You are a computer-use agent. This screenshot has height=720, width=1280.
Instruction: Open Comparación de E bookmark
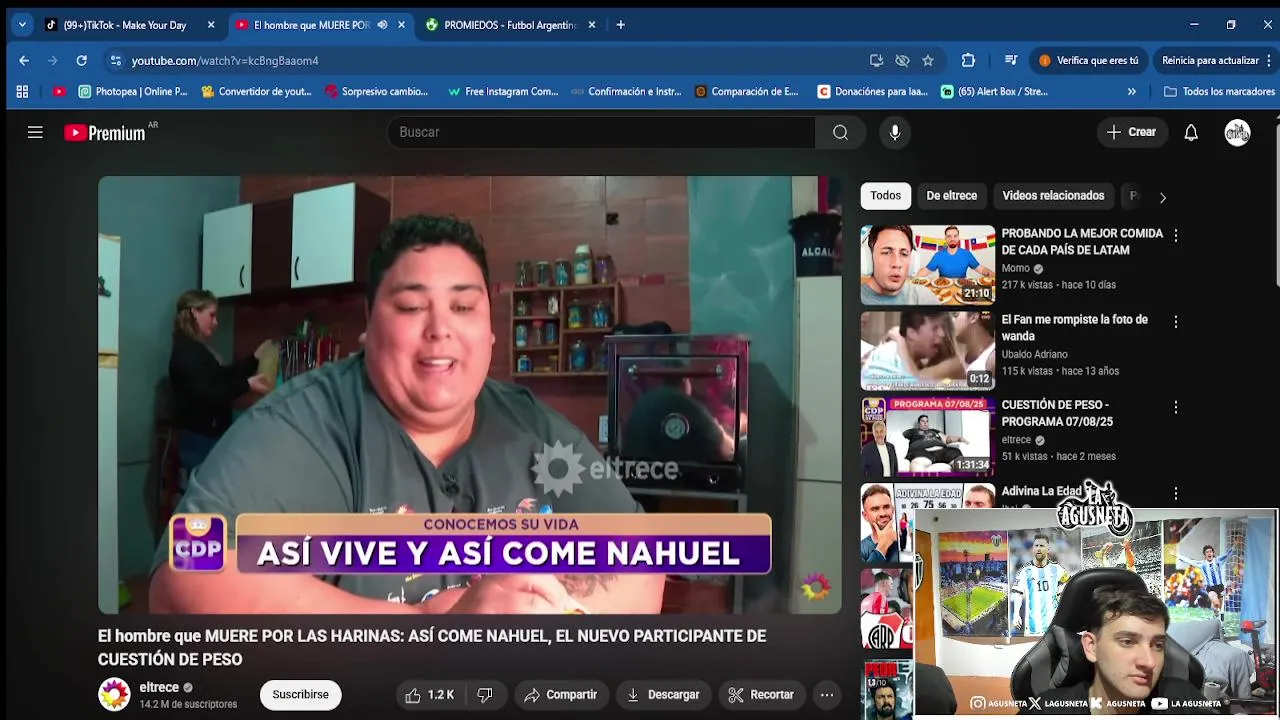(x=747, y=91)
